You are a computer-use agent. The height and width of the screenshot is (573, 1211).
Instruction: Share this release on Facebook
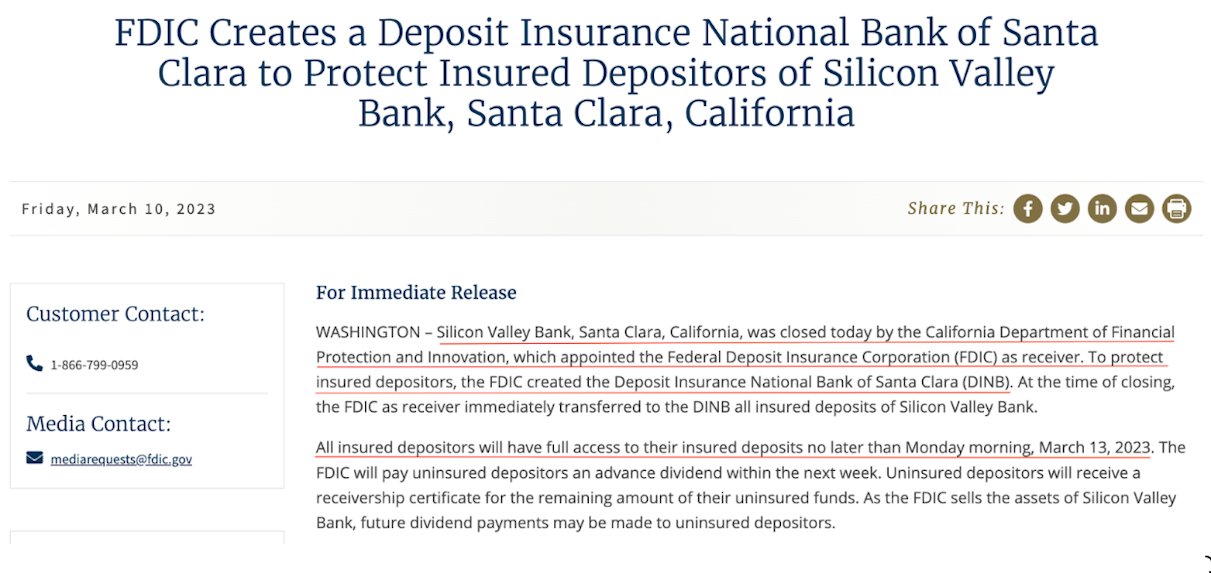pyautogui.click(x=1028, y=208)
